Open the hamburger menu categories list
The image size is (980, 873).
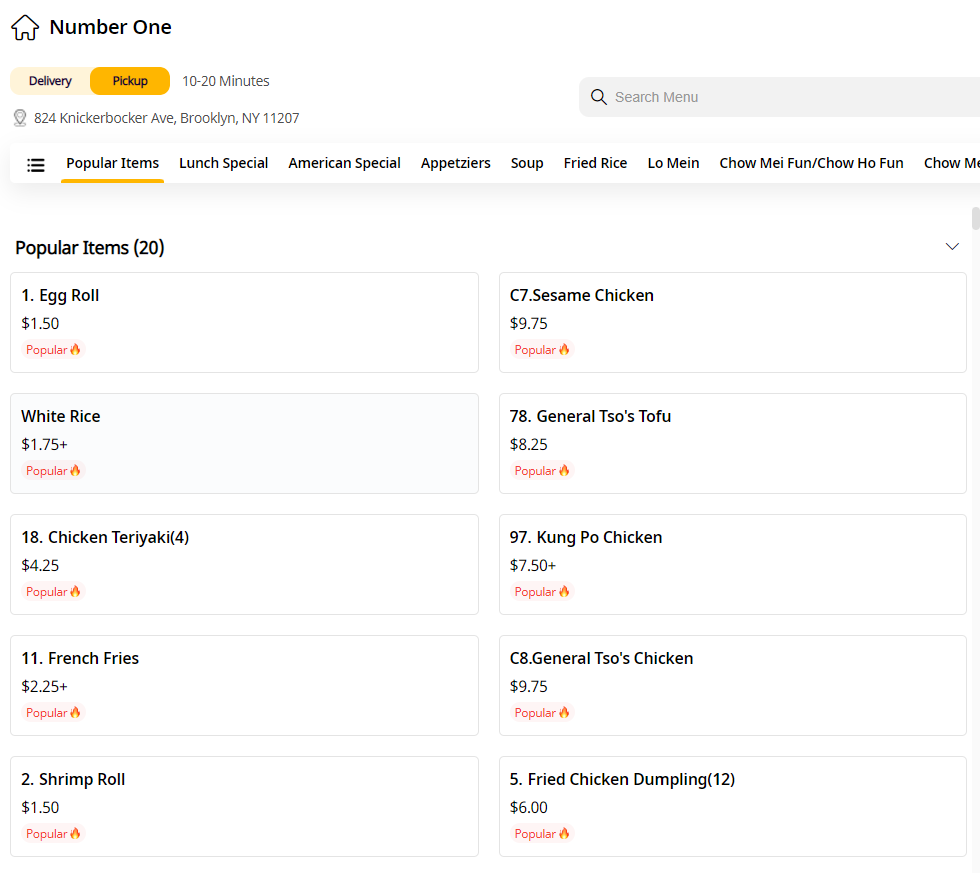(36, 164)
